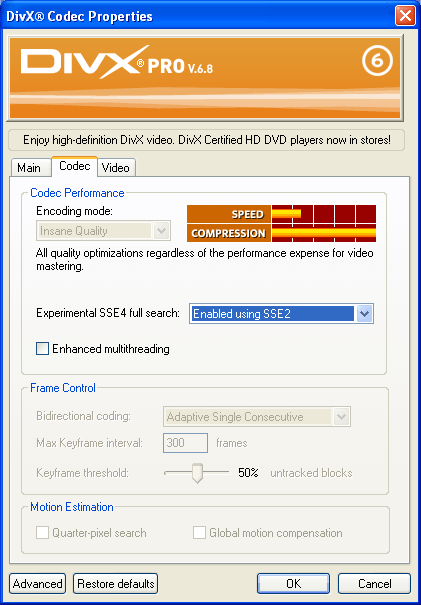This screenshot has height=605, width=421.
Task: Close the DivX Codec Properties window
Action: pos(406,16)
